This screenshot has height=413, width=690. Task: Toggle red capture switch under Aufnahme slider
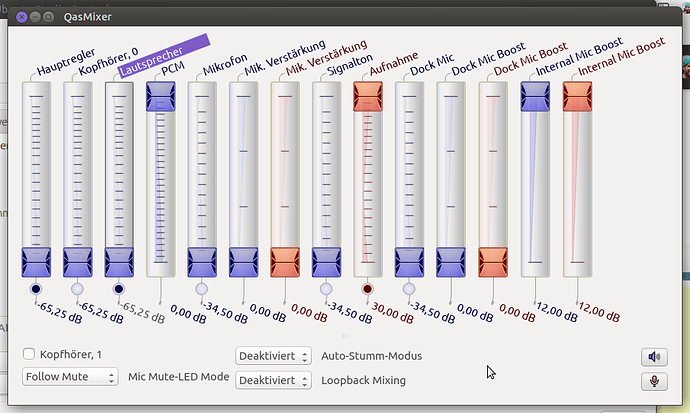pyautogui.click(x=367, y=289)
